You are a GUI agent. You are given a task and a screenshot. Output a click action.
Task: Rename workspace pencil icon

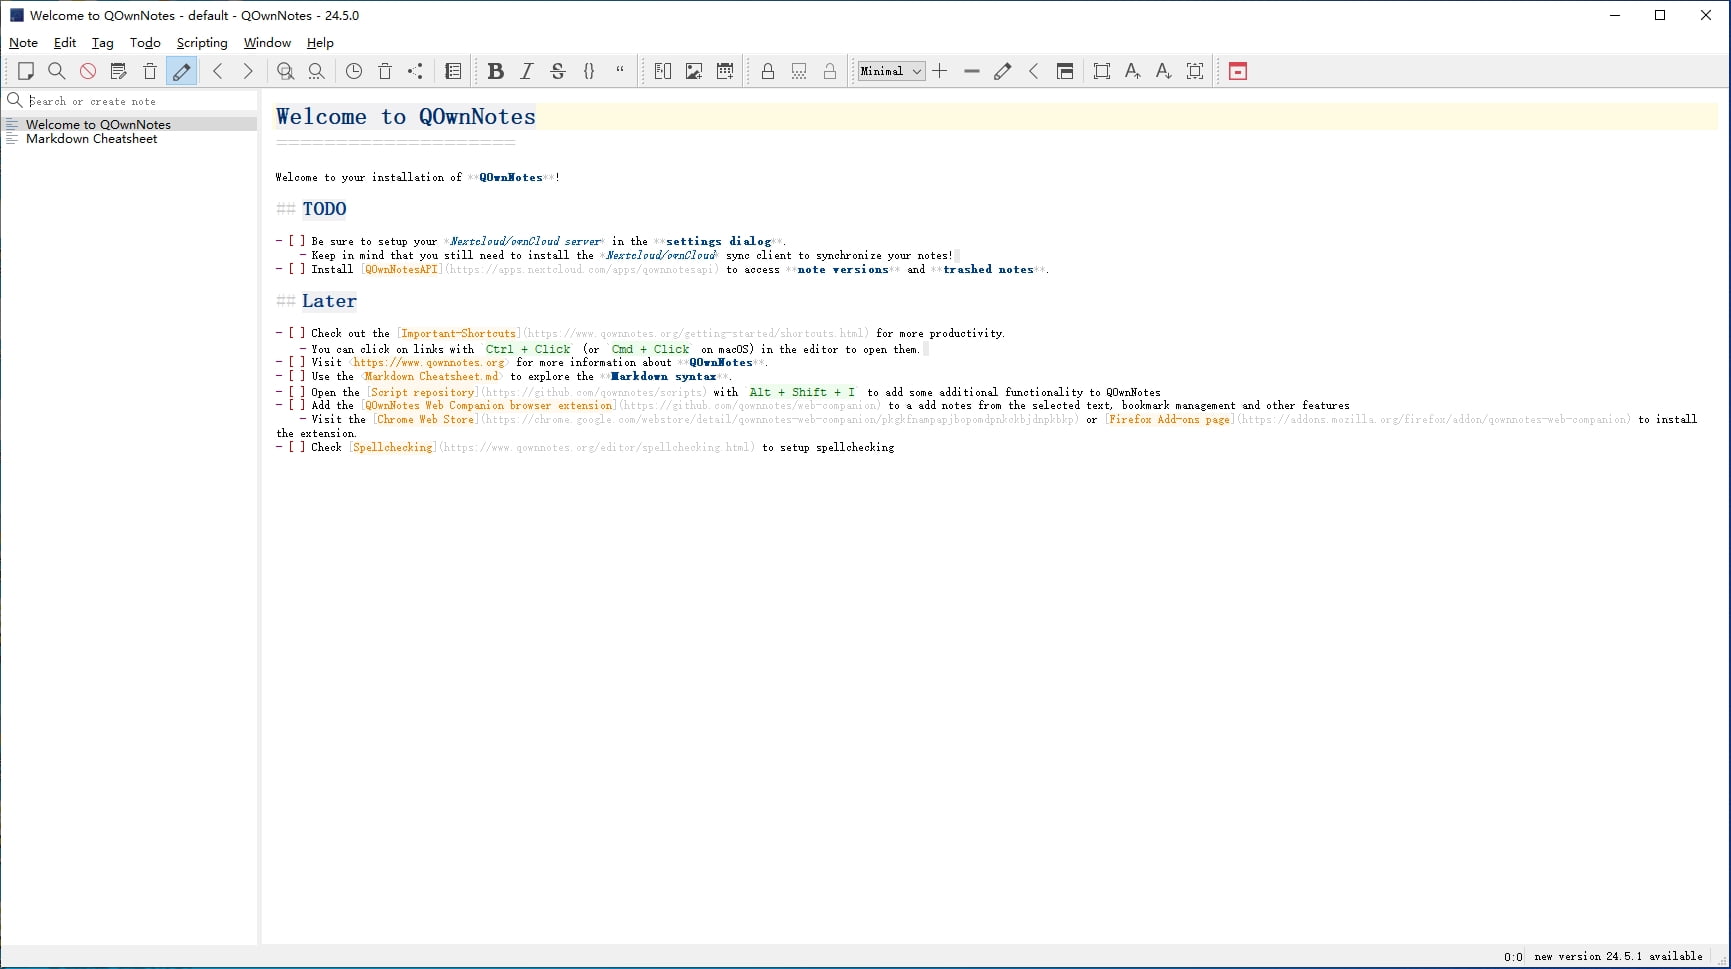(1003, 71)
